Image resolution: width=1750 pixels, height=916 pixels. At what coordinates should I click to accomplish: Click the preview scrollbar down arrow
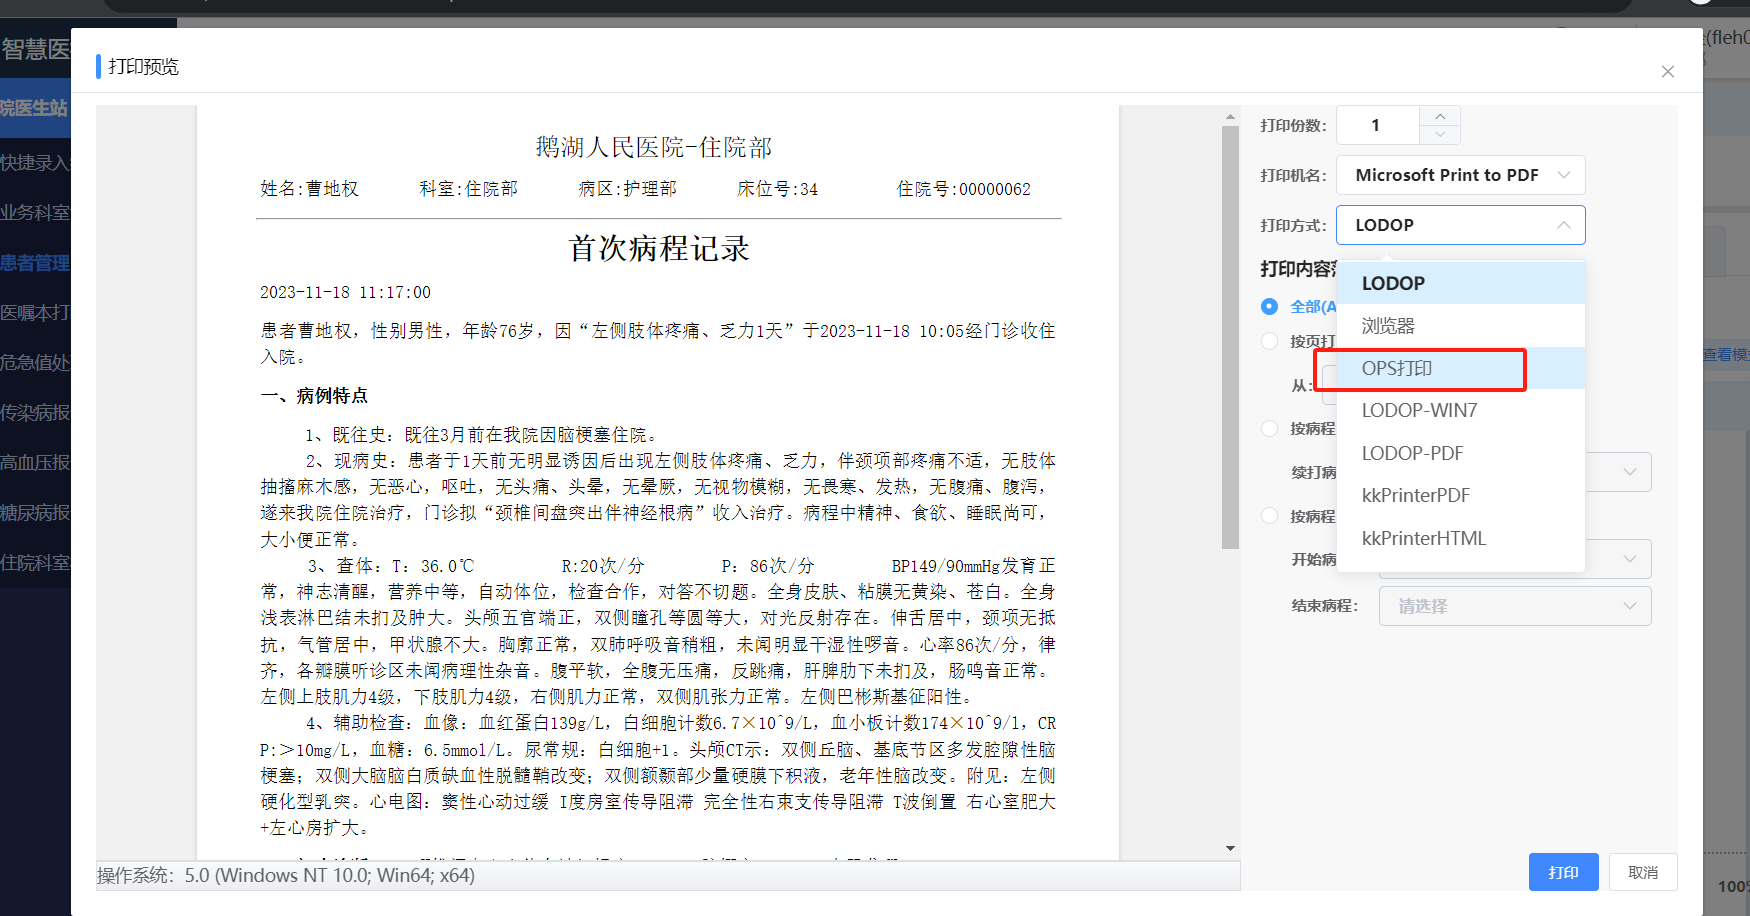click(1230, 848)
